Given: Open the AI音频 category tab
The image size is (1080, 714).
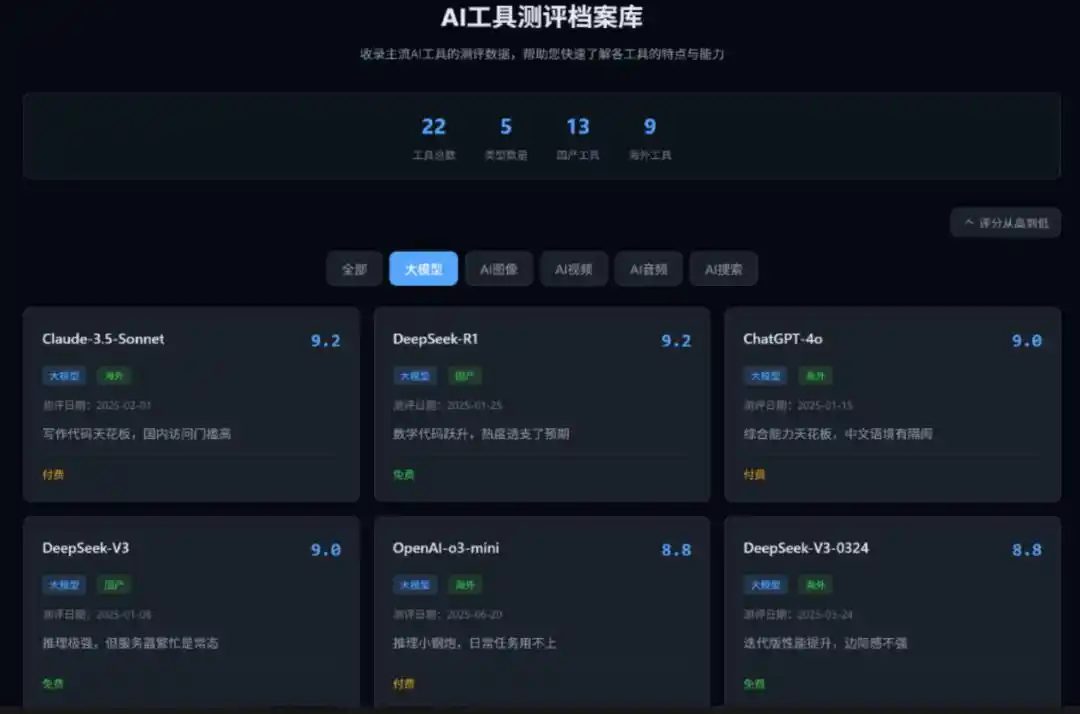Looking at the screenshot, I should click(x=648, y=269).
